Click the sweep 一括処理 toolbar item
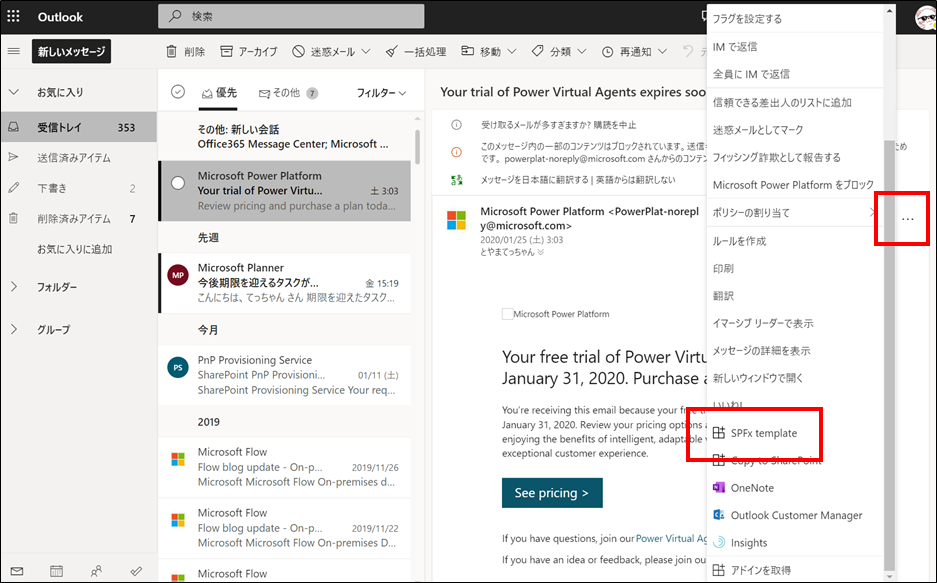Screen dimensions: 937x583 pos(416,51)
